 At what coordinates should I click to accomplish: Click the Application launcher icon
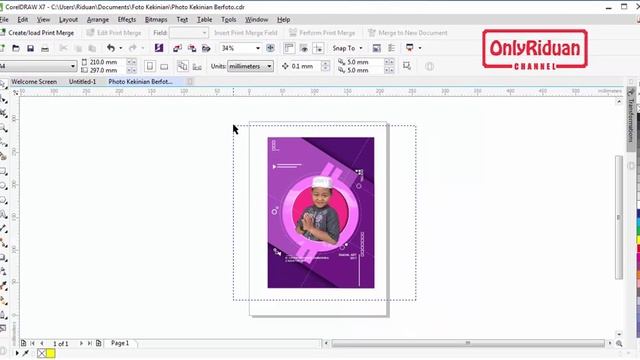[409, 48]
